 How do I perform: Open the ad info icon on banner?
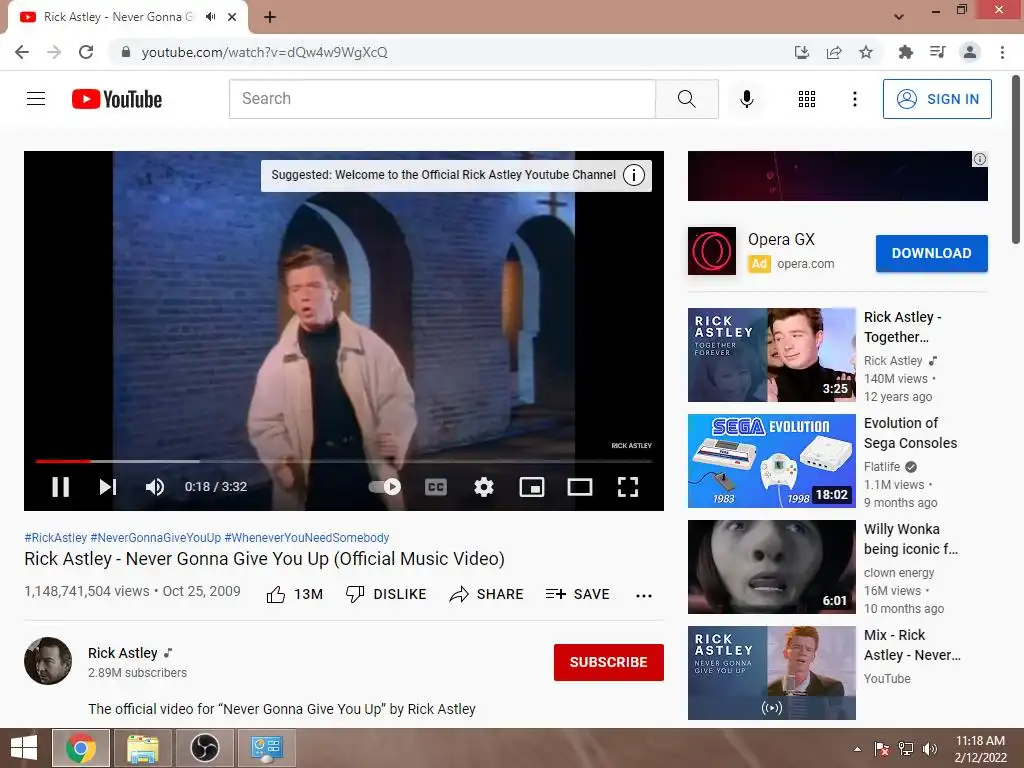point(980,159)
